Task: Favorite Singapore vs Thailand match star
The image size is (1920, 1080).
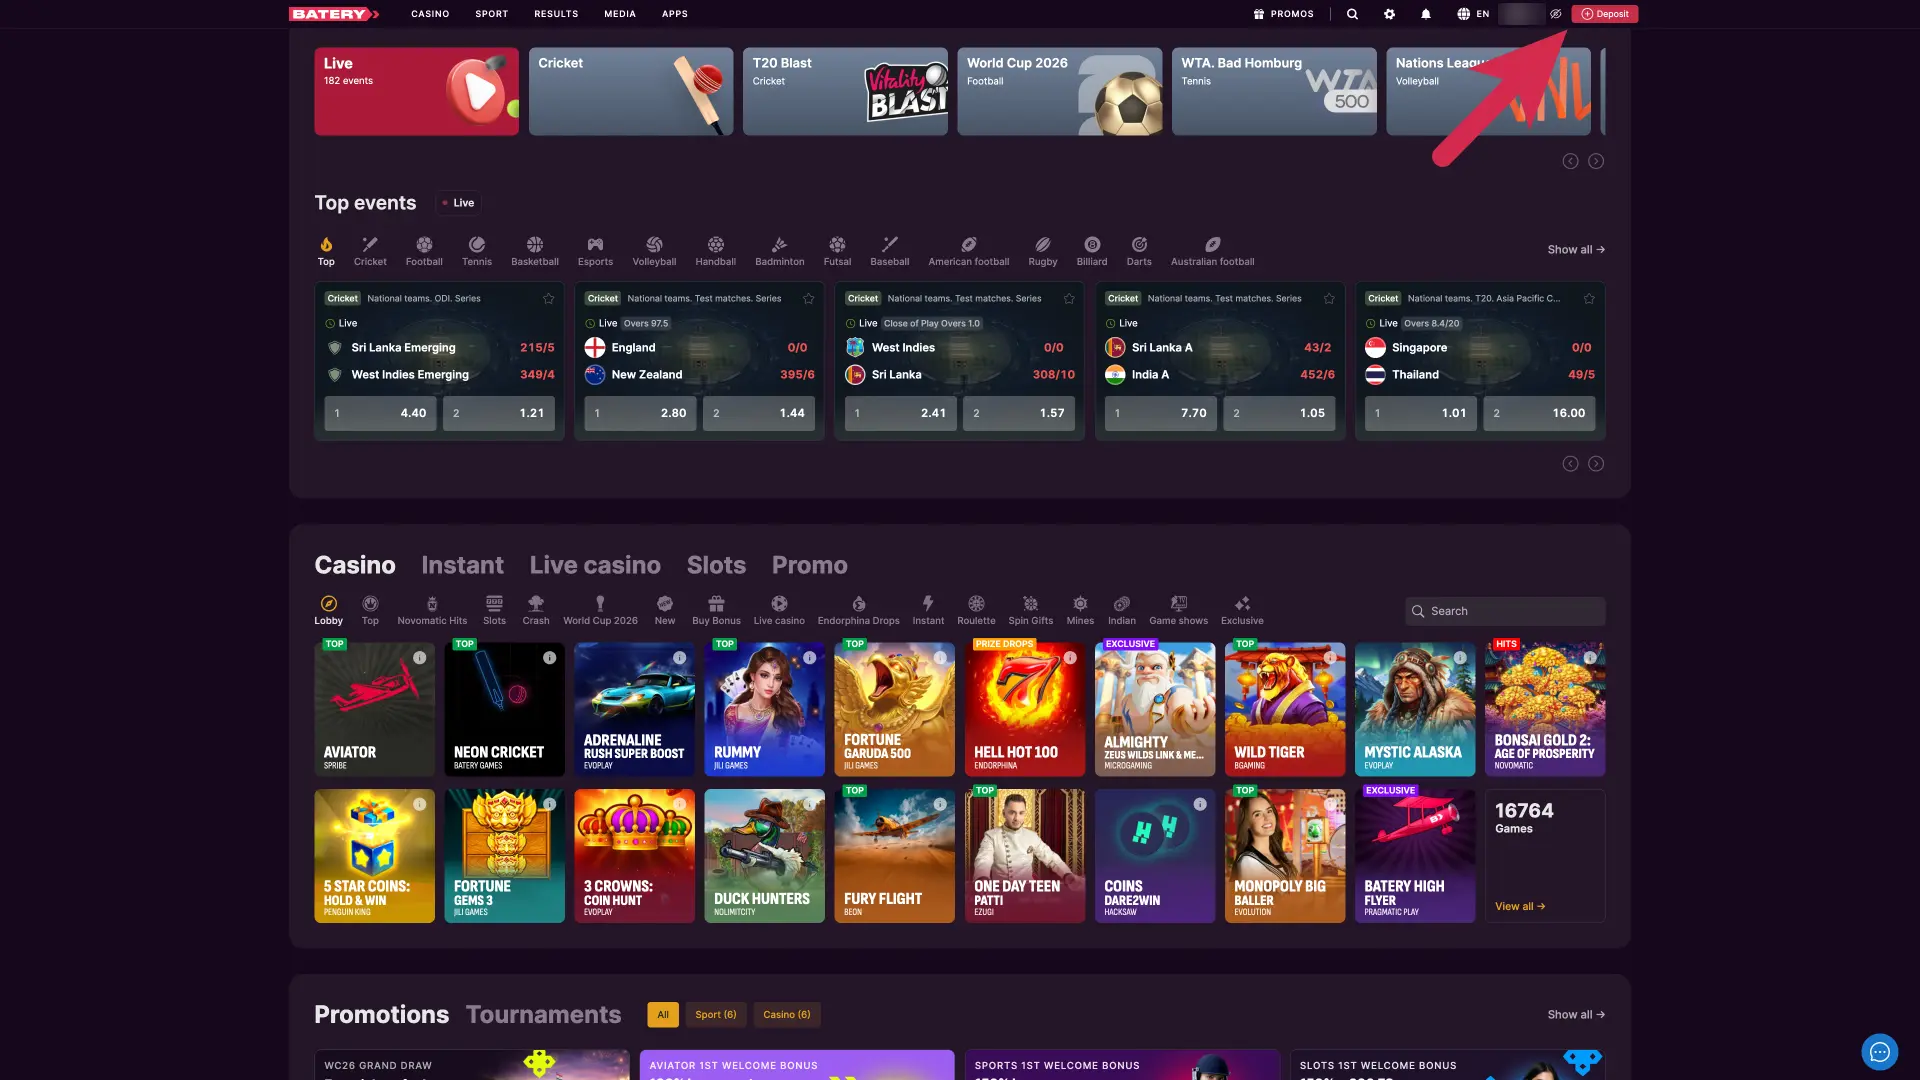Action: [1589, 299]
